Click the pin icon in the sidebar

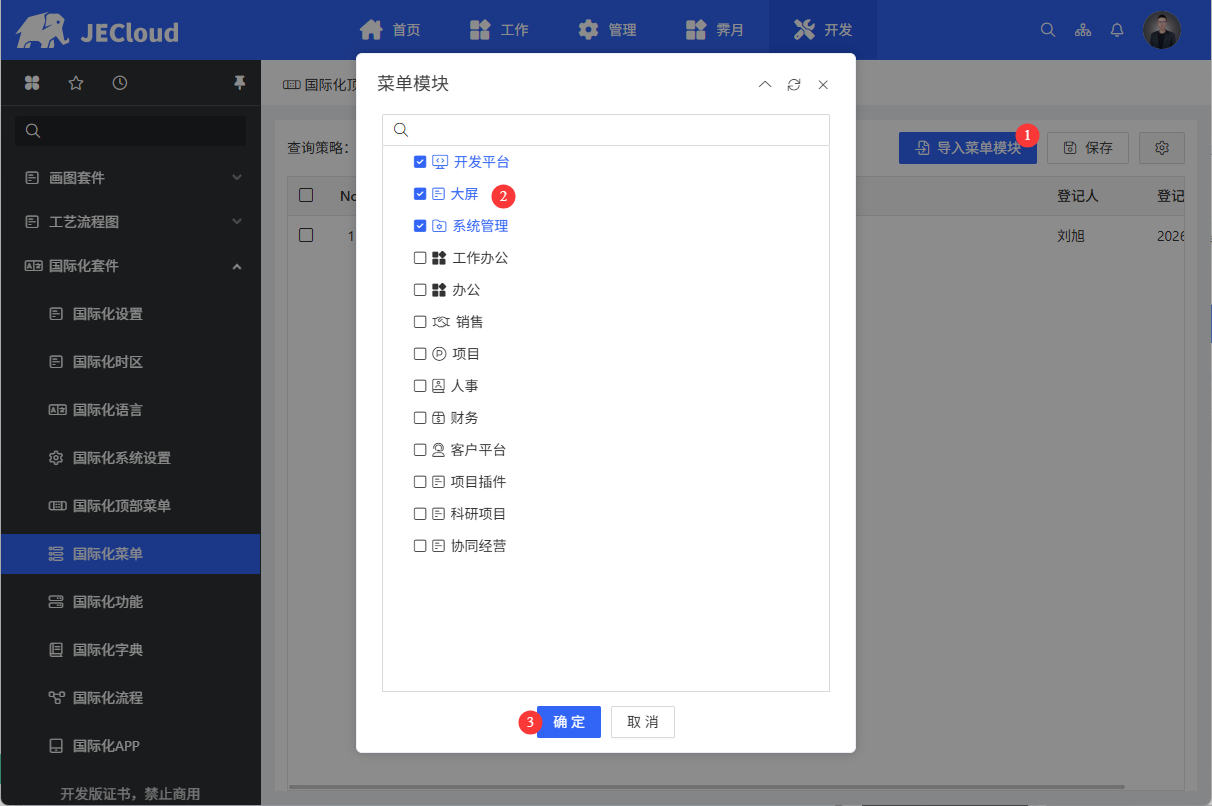(239, 83)
